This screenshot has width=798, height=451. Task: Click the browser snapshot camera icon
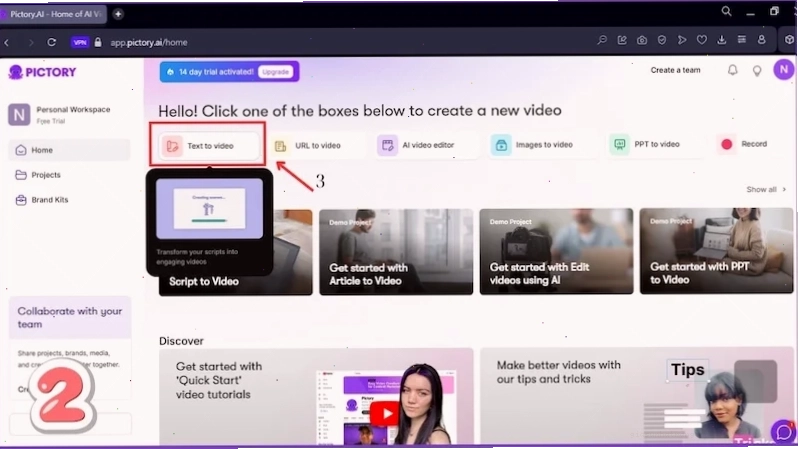(x=642, y=40)
